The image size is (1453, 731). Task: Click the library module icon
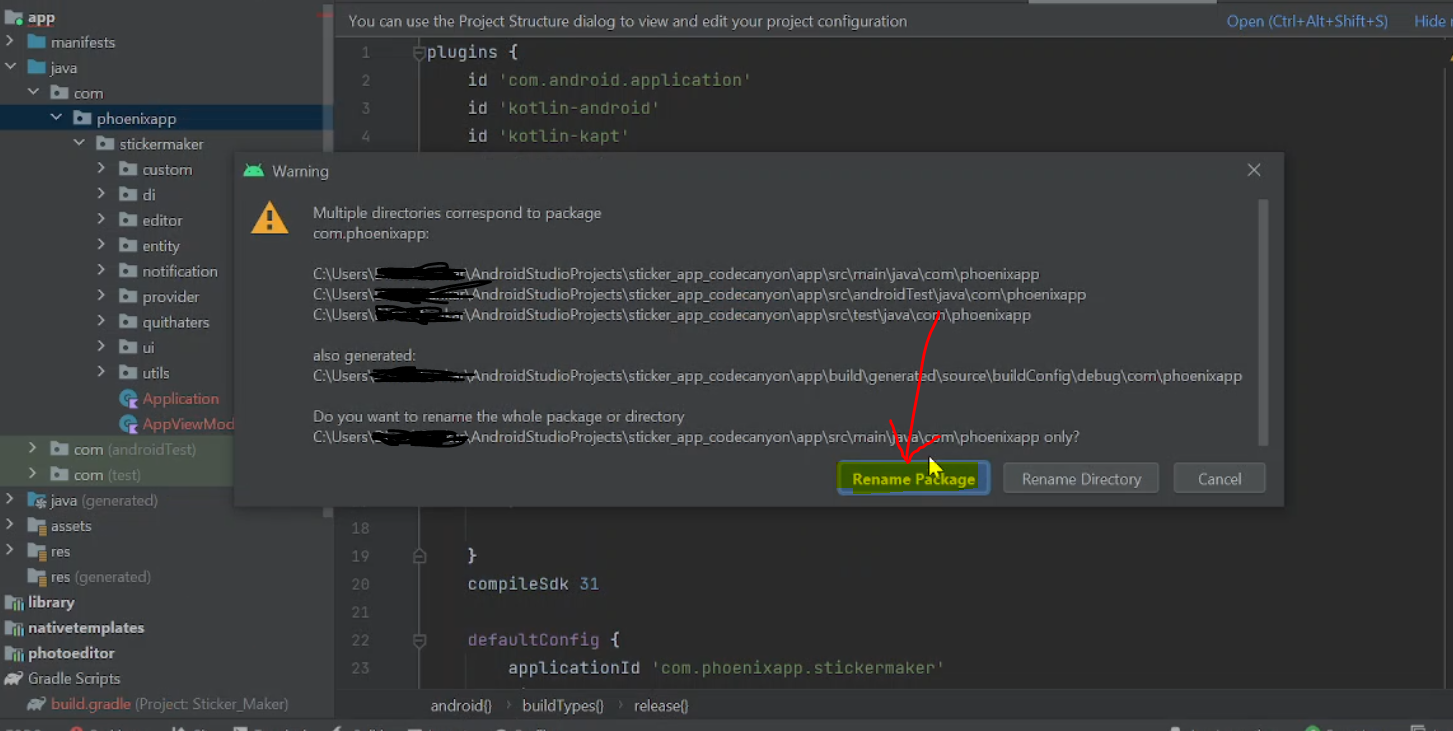[x=14, y=602]
